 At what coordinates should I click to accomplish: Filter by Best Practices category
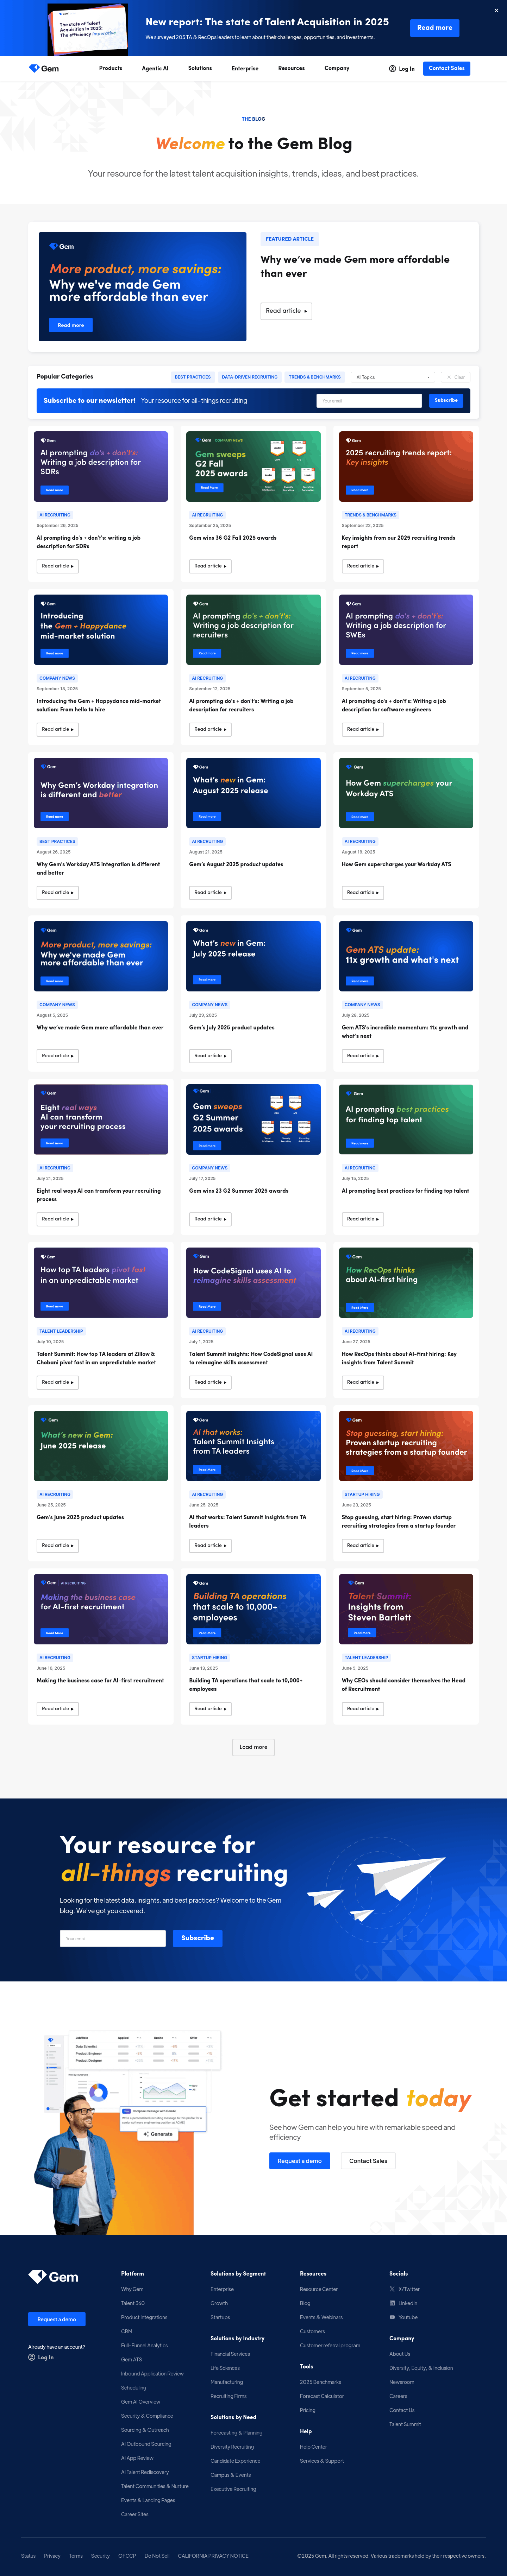[x=192, y=377]
